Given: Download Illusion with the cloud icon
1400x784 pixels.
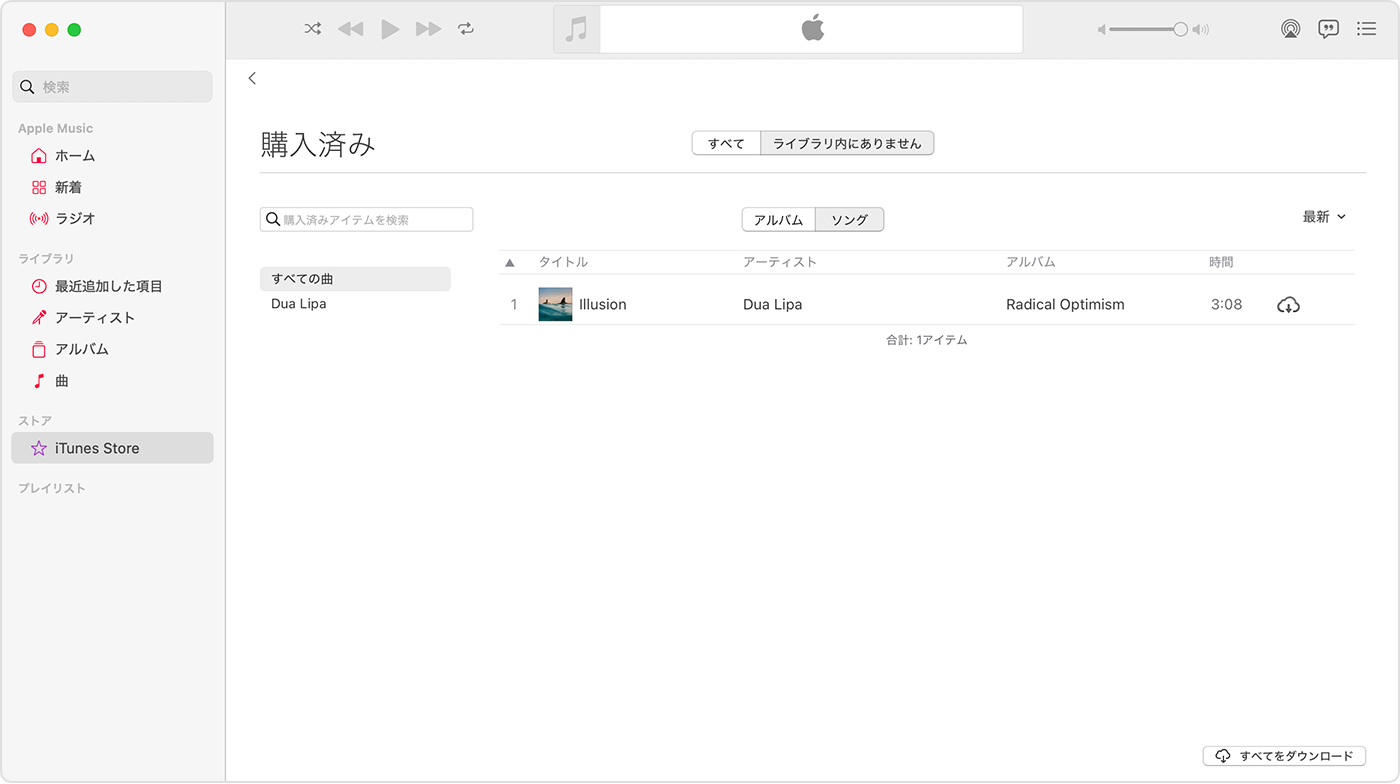Looking at the screenshot, I should pos(1288,305).
